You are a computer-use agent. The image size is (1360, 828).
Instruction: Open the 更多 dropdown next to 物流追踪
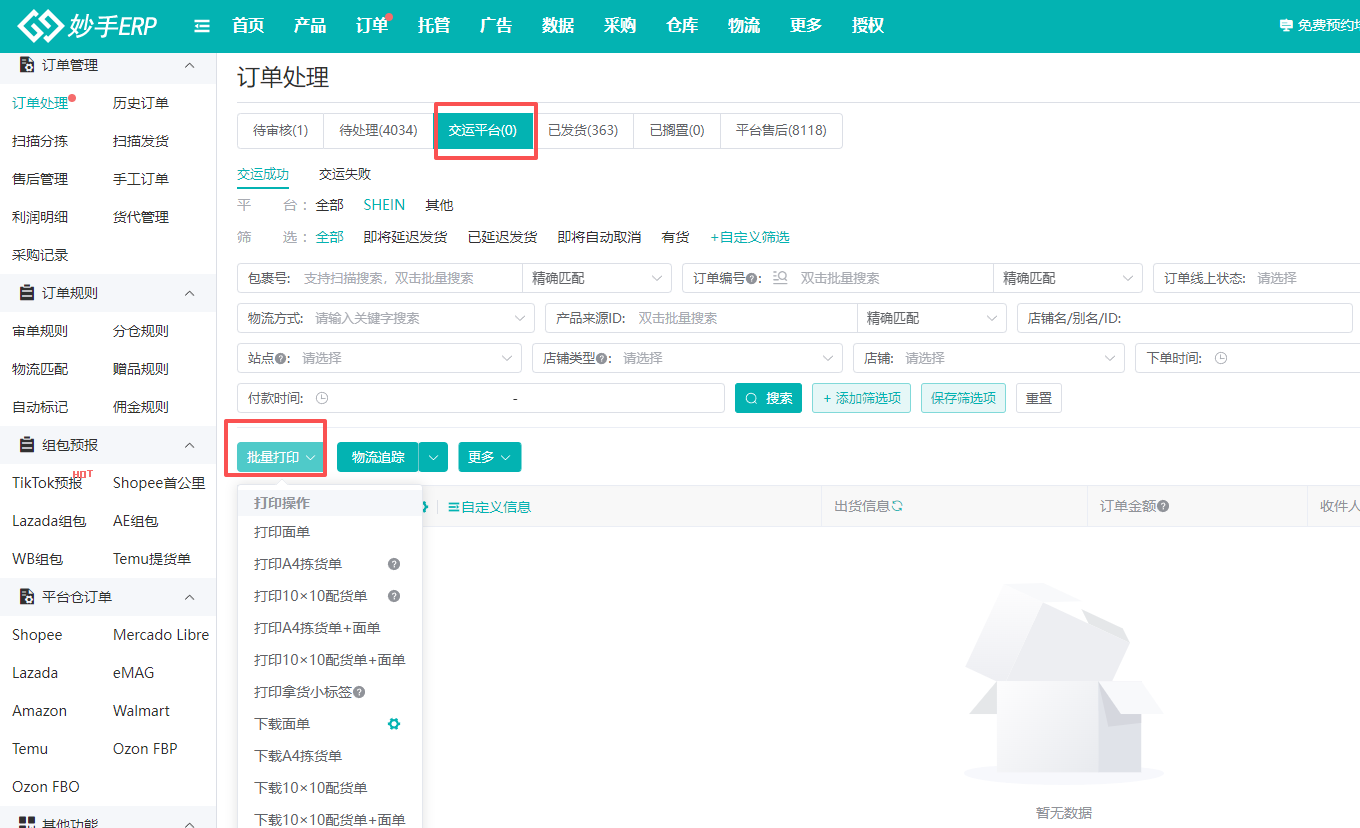coord(489,457)
